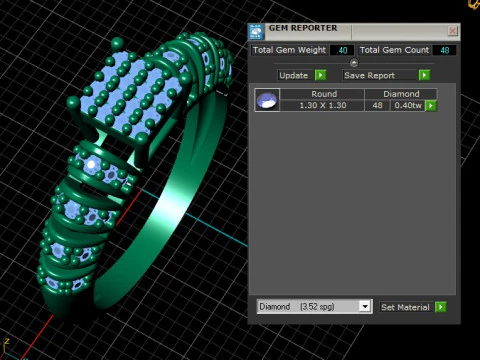480x360 pixels.
Task: Collapse the header with the round arrow toggle
Action: 354,63
